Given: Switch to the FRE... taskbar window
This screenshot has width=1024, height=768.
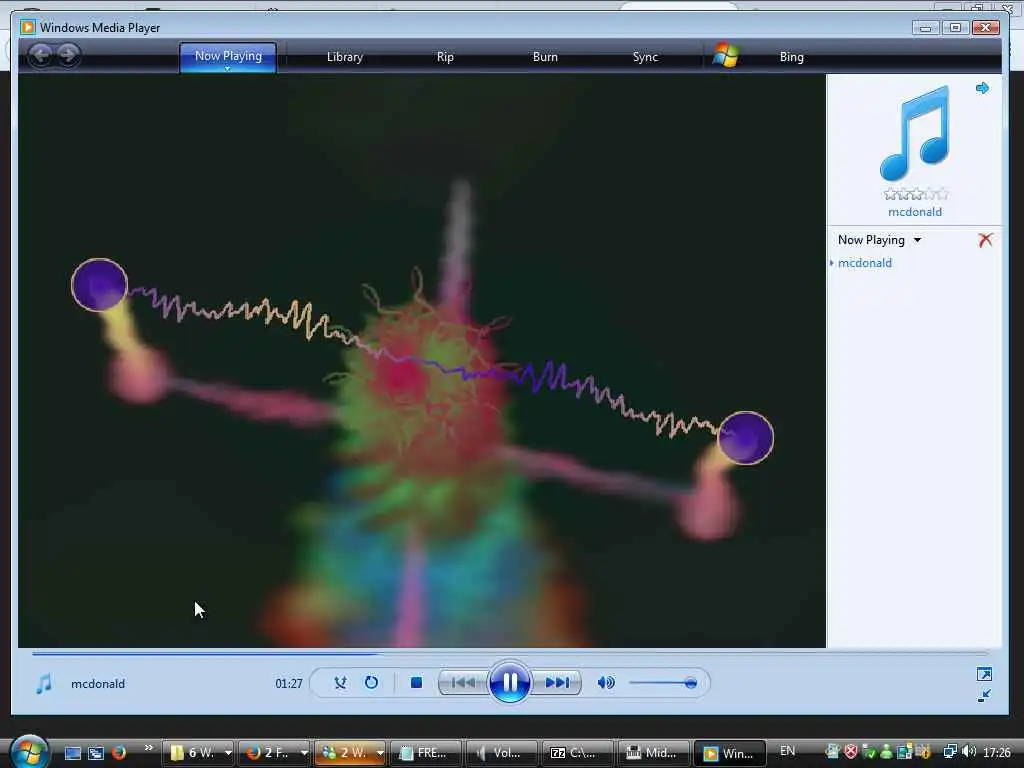Looking at the screenshot, I should click(x=426, y=753).
